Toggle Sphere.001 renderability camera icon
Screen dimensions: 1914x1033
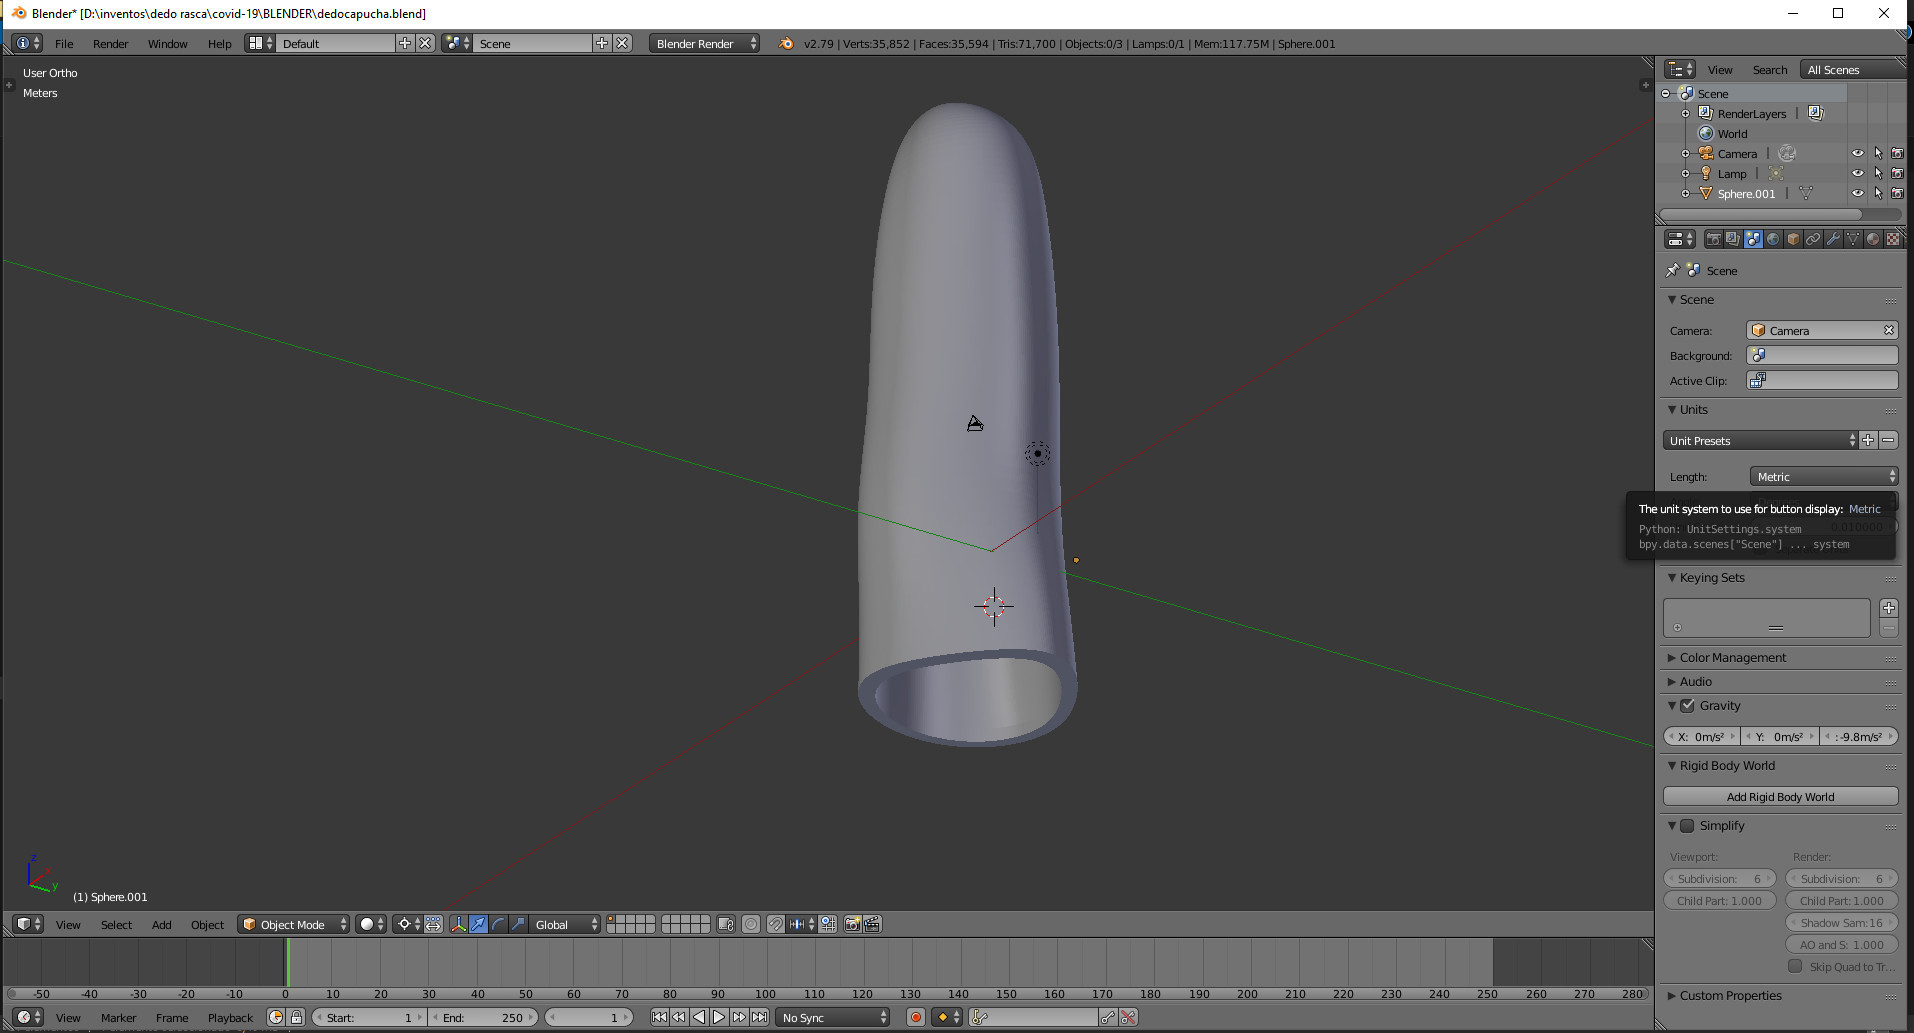pos(1897,193)
